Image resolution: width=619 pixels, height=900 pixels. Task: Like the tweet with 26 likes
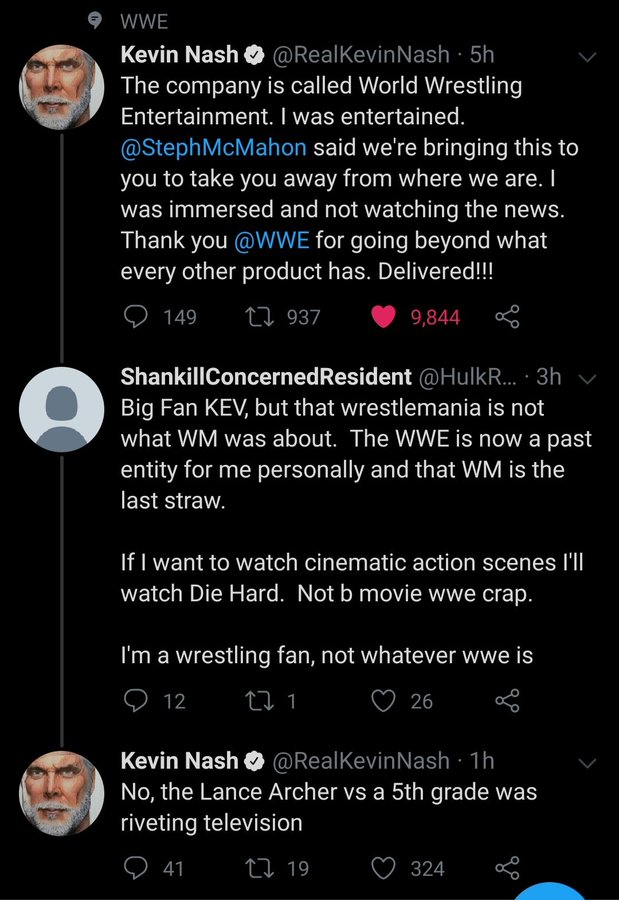(384, 701)
